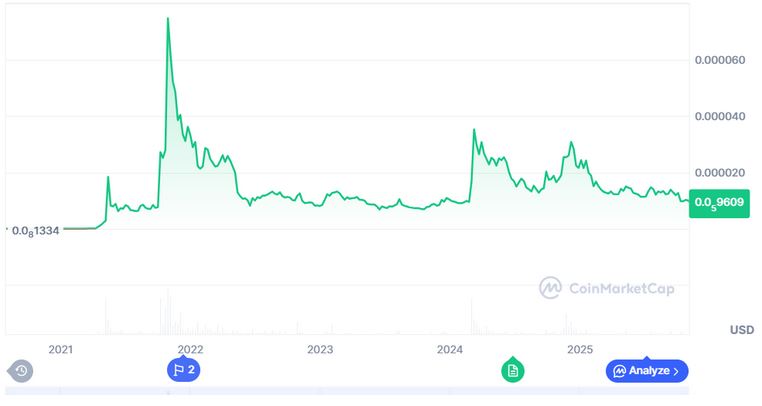Click the 0.000040 price axis label
This screenshot has height=406, width=762.
[x=720, y=117]
